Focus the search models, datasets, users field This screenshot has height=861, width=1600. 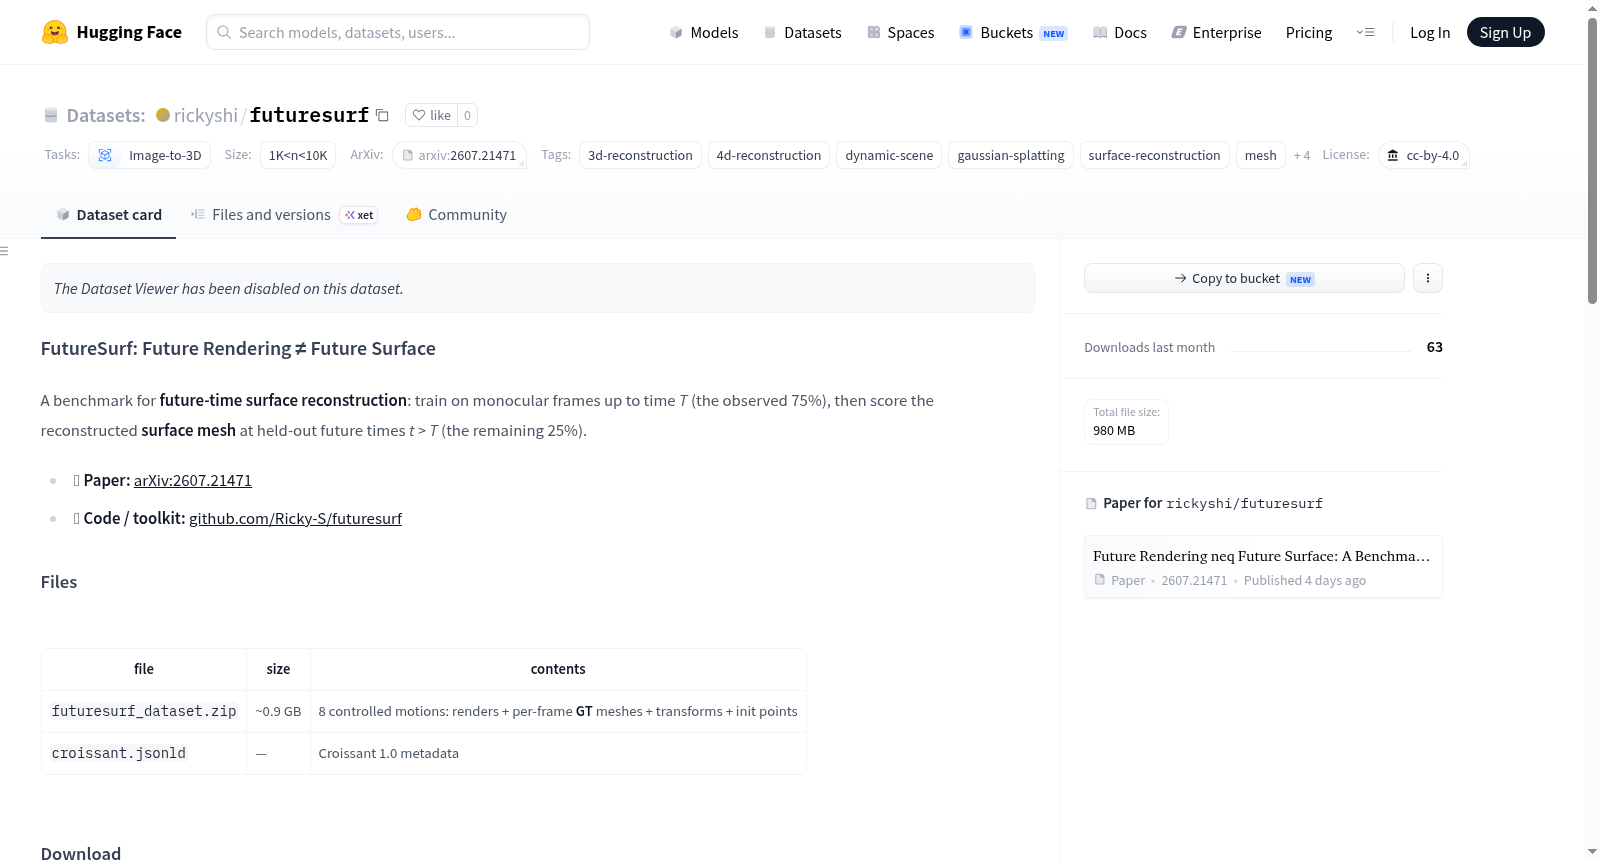(398, 32)
